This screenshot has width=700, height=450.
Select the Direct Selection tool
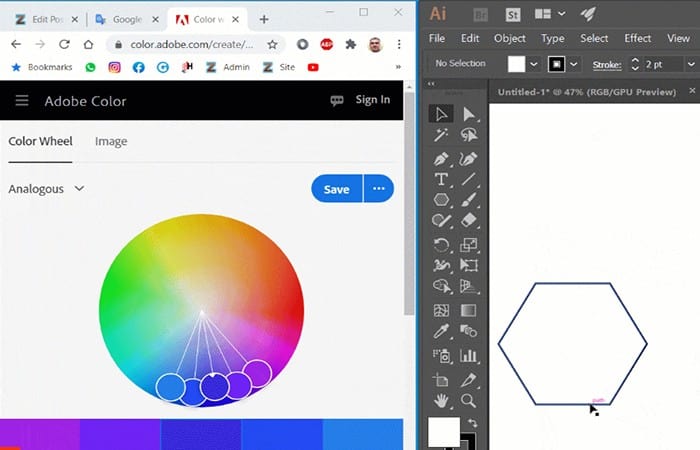point(468,114)
